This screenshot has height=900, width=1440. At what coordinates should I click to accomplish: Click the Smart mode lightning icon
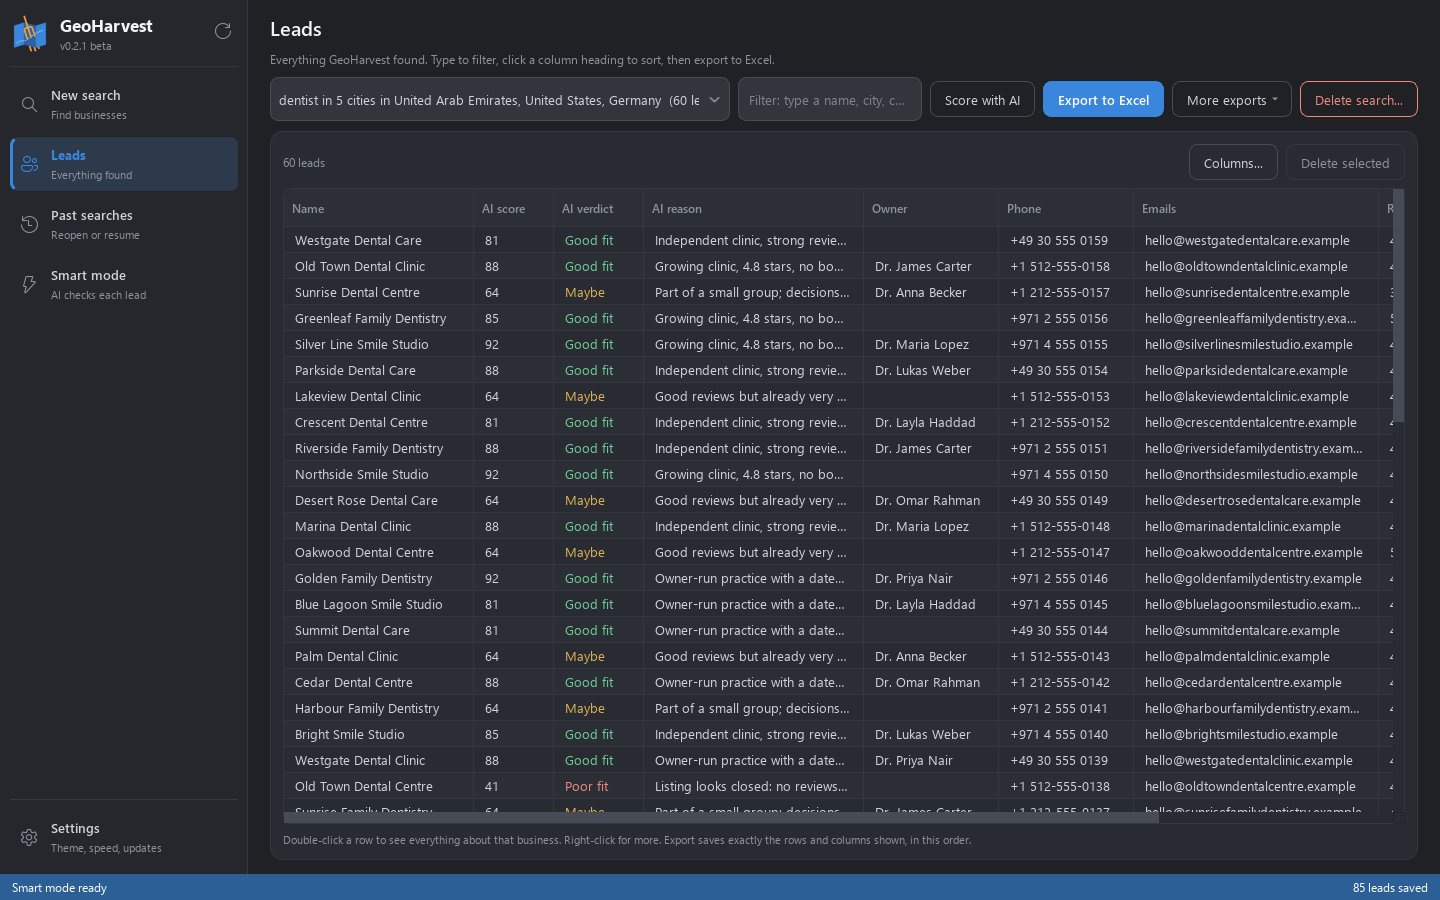pyautogui.click(x=30, y=285)
